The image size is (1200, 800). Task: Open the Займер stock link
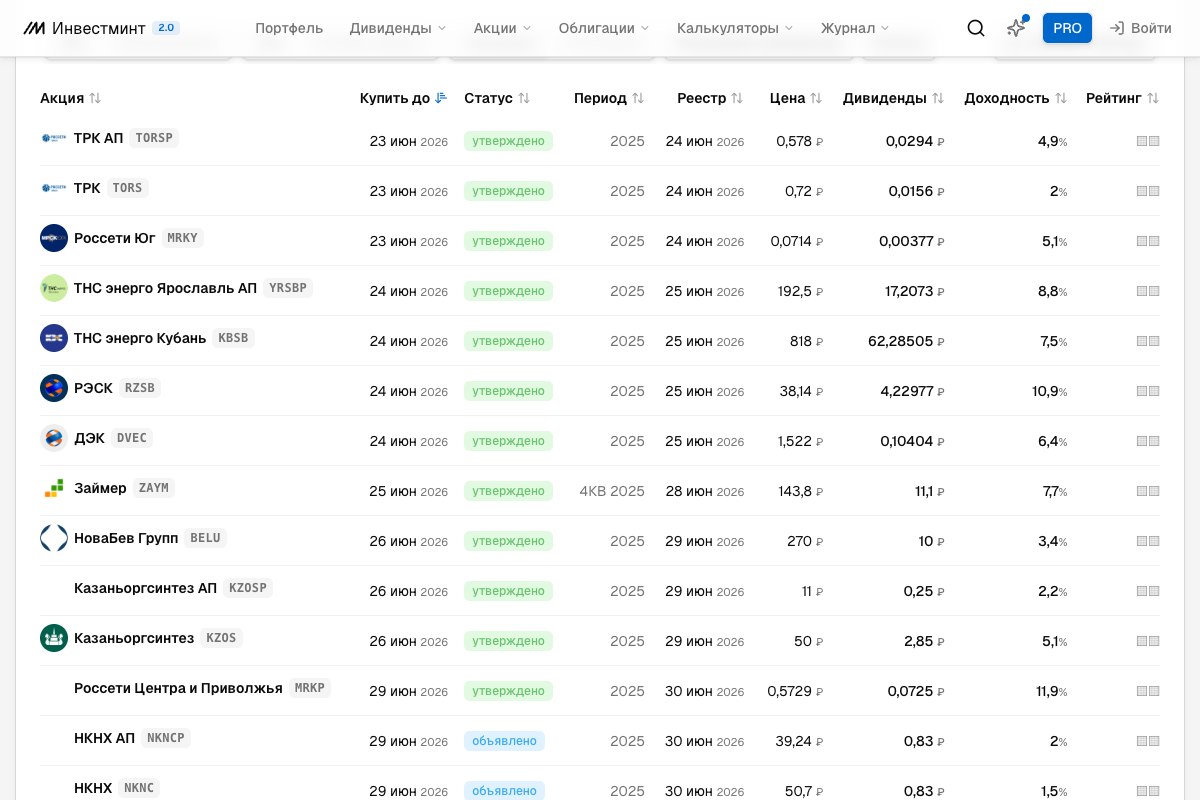(x=100, y=488)
